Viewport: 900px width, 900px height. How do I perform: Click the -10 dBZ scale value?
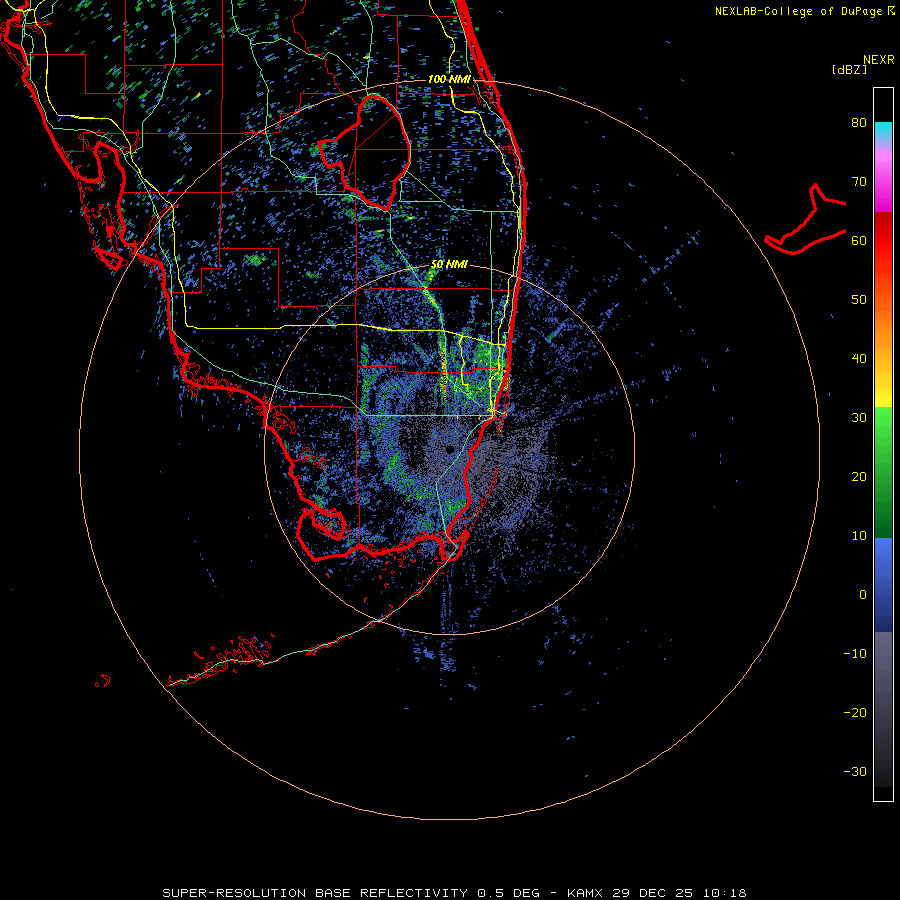click(x=855, y=654)
